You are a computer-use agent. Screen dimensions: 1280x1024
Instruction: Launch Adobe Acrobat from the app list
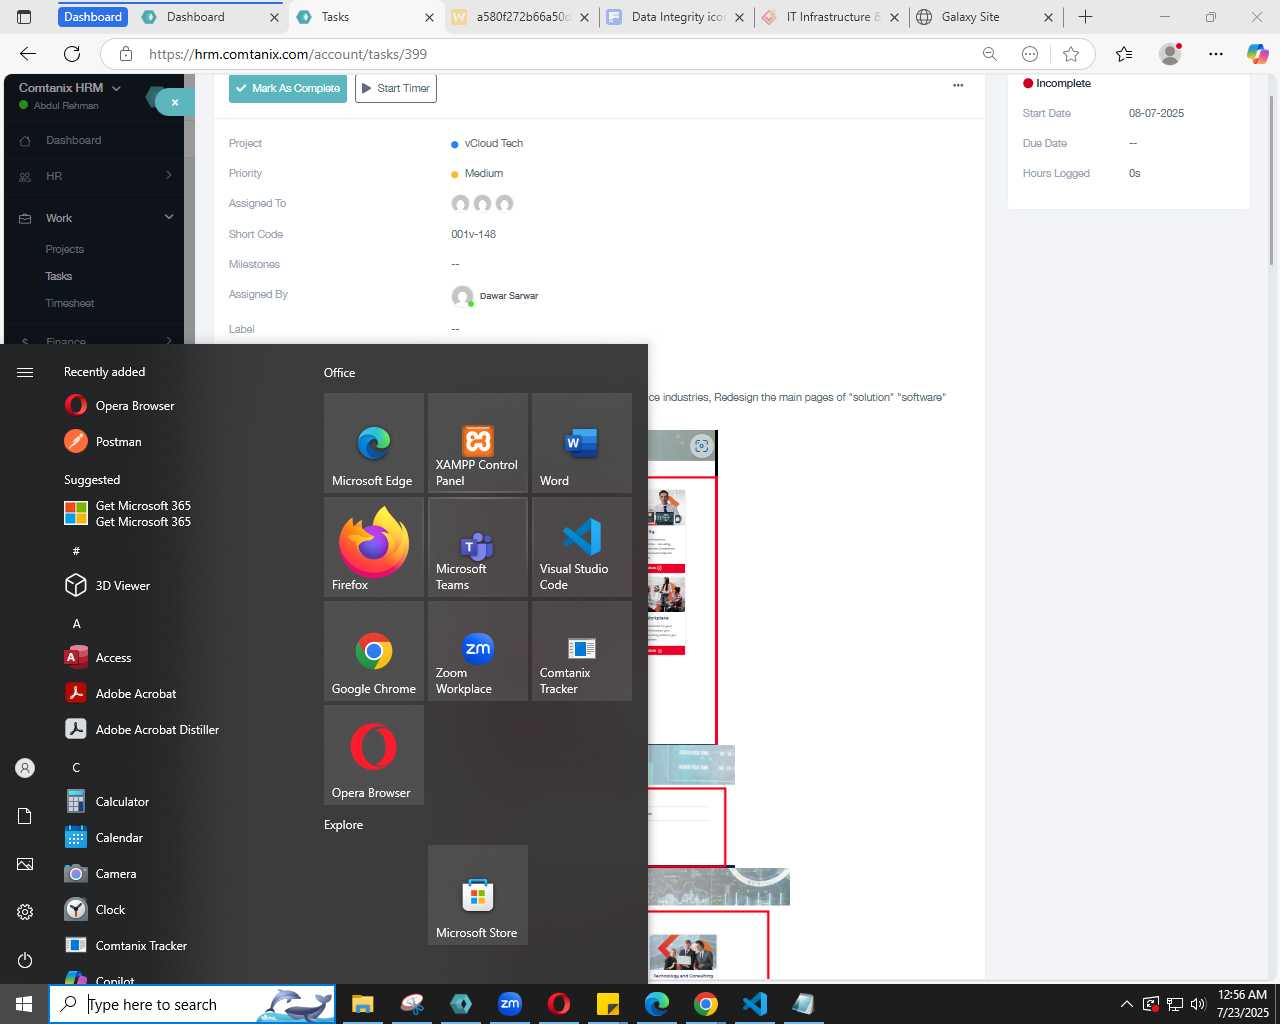tap(121, 693)
